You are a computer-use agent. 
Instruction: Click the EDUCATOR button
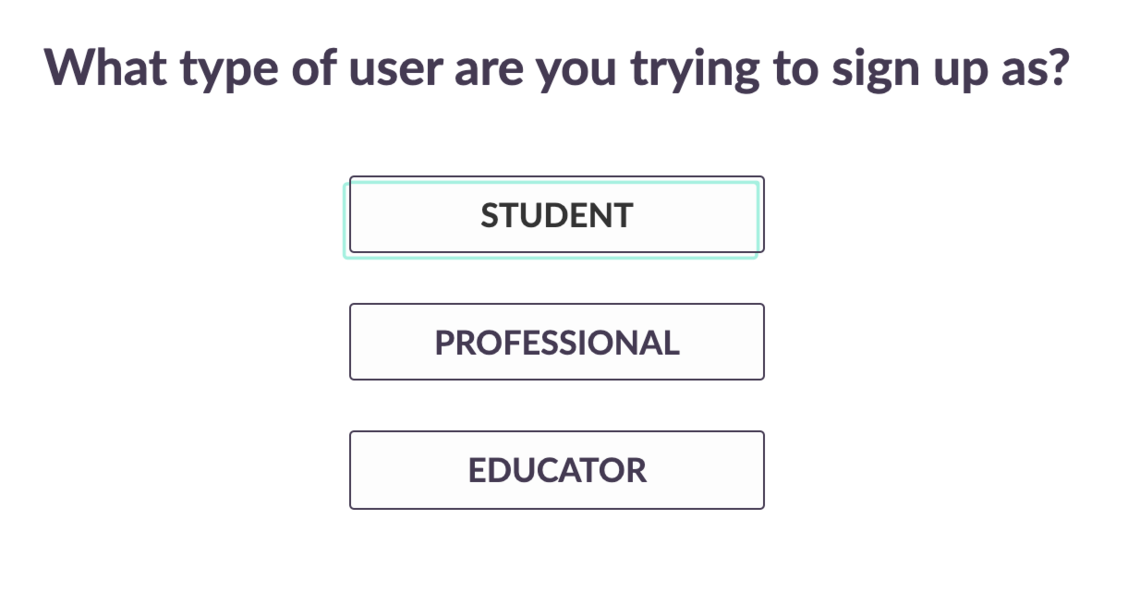556,470
